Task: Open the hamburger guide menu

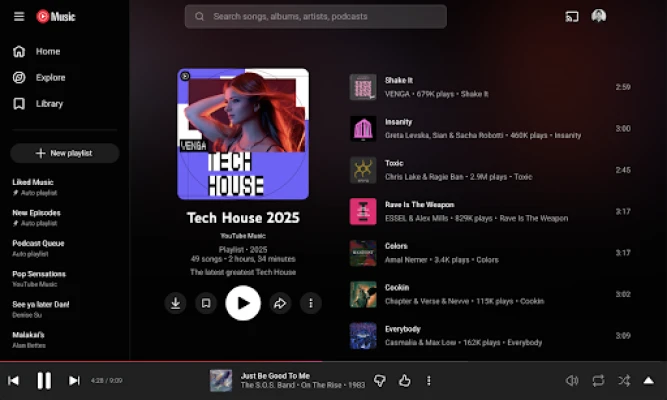Action: point(19,16)
